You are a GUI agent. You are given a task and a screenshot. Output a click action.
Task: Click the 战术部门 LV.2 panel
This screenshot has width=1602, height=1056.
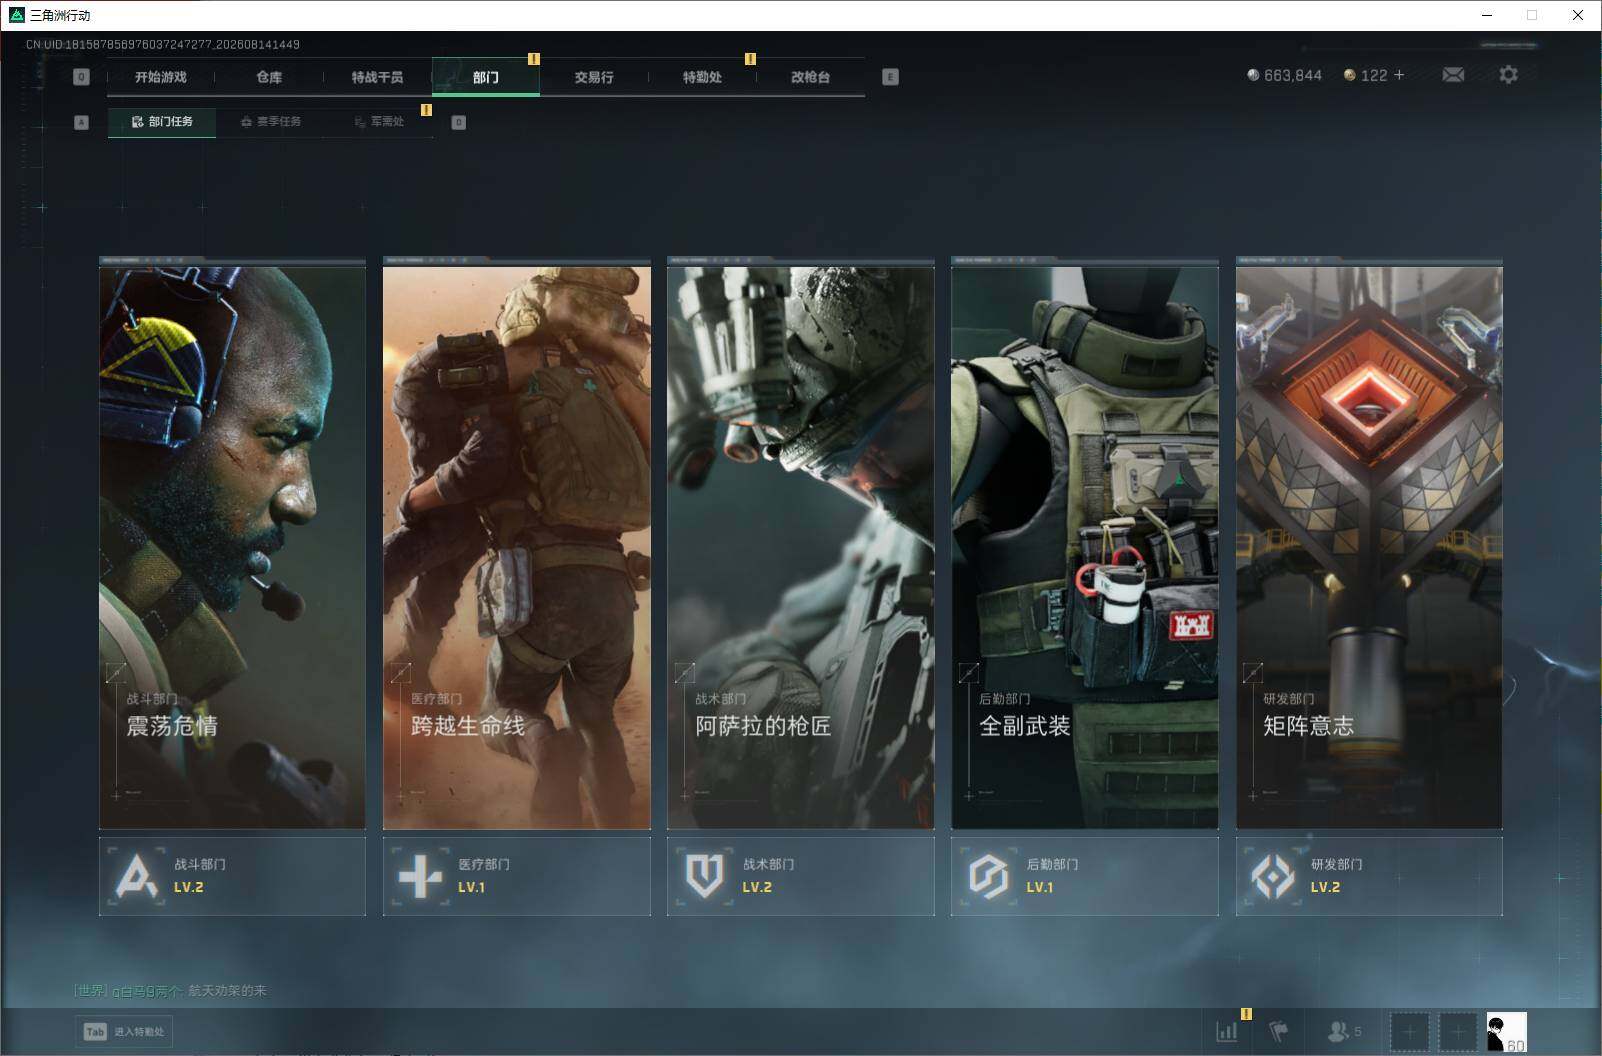coord(800,876)
